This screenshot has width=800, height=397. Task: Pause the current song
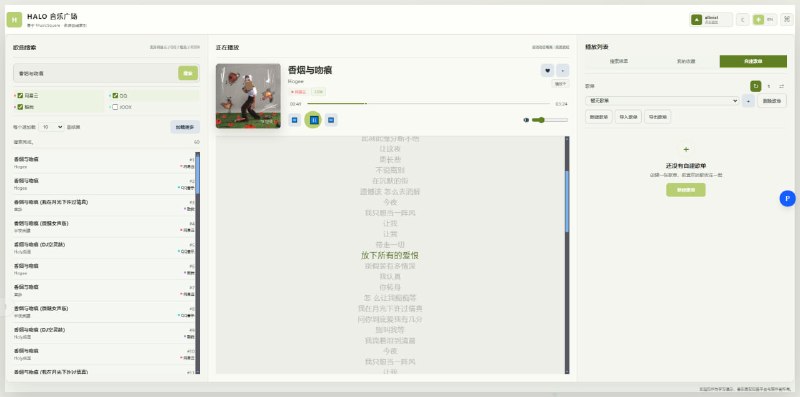(x=313, y=120)
